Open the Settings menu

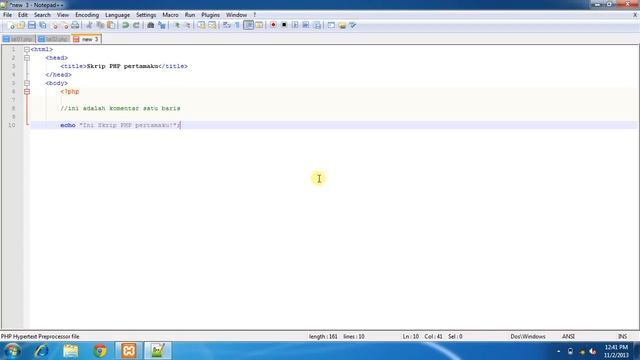(146, 15)
